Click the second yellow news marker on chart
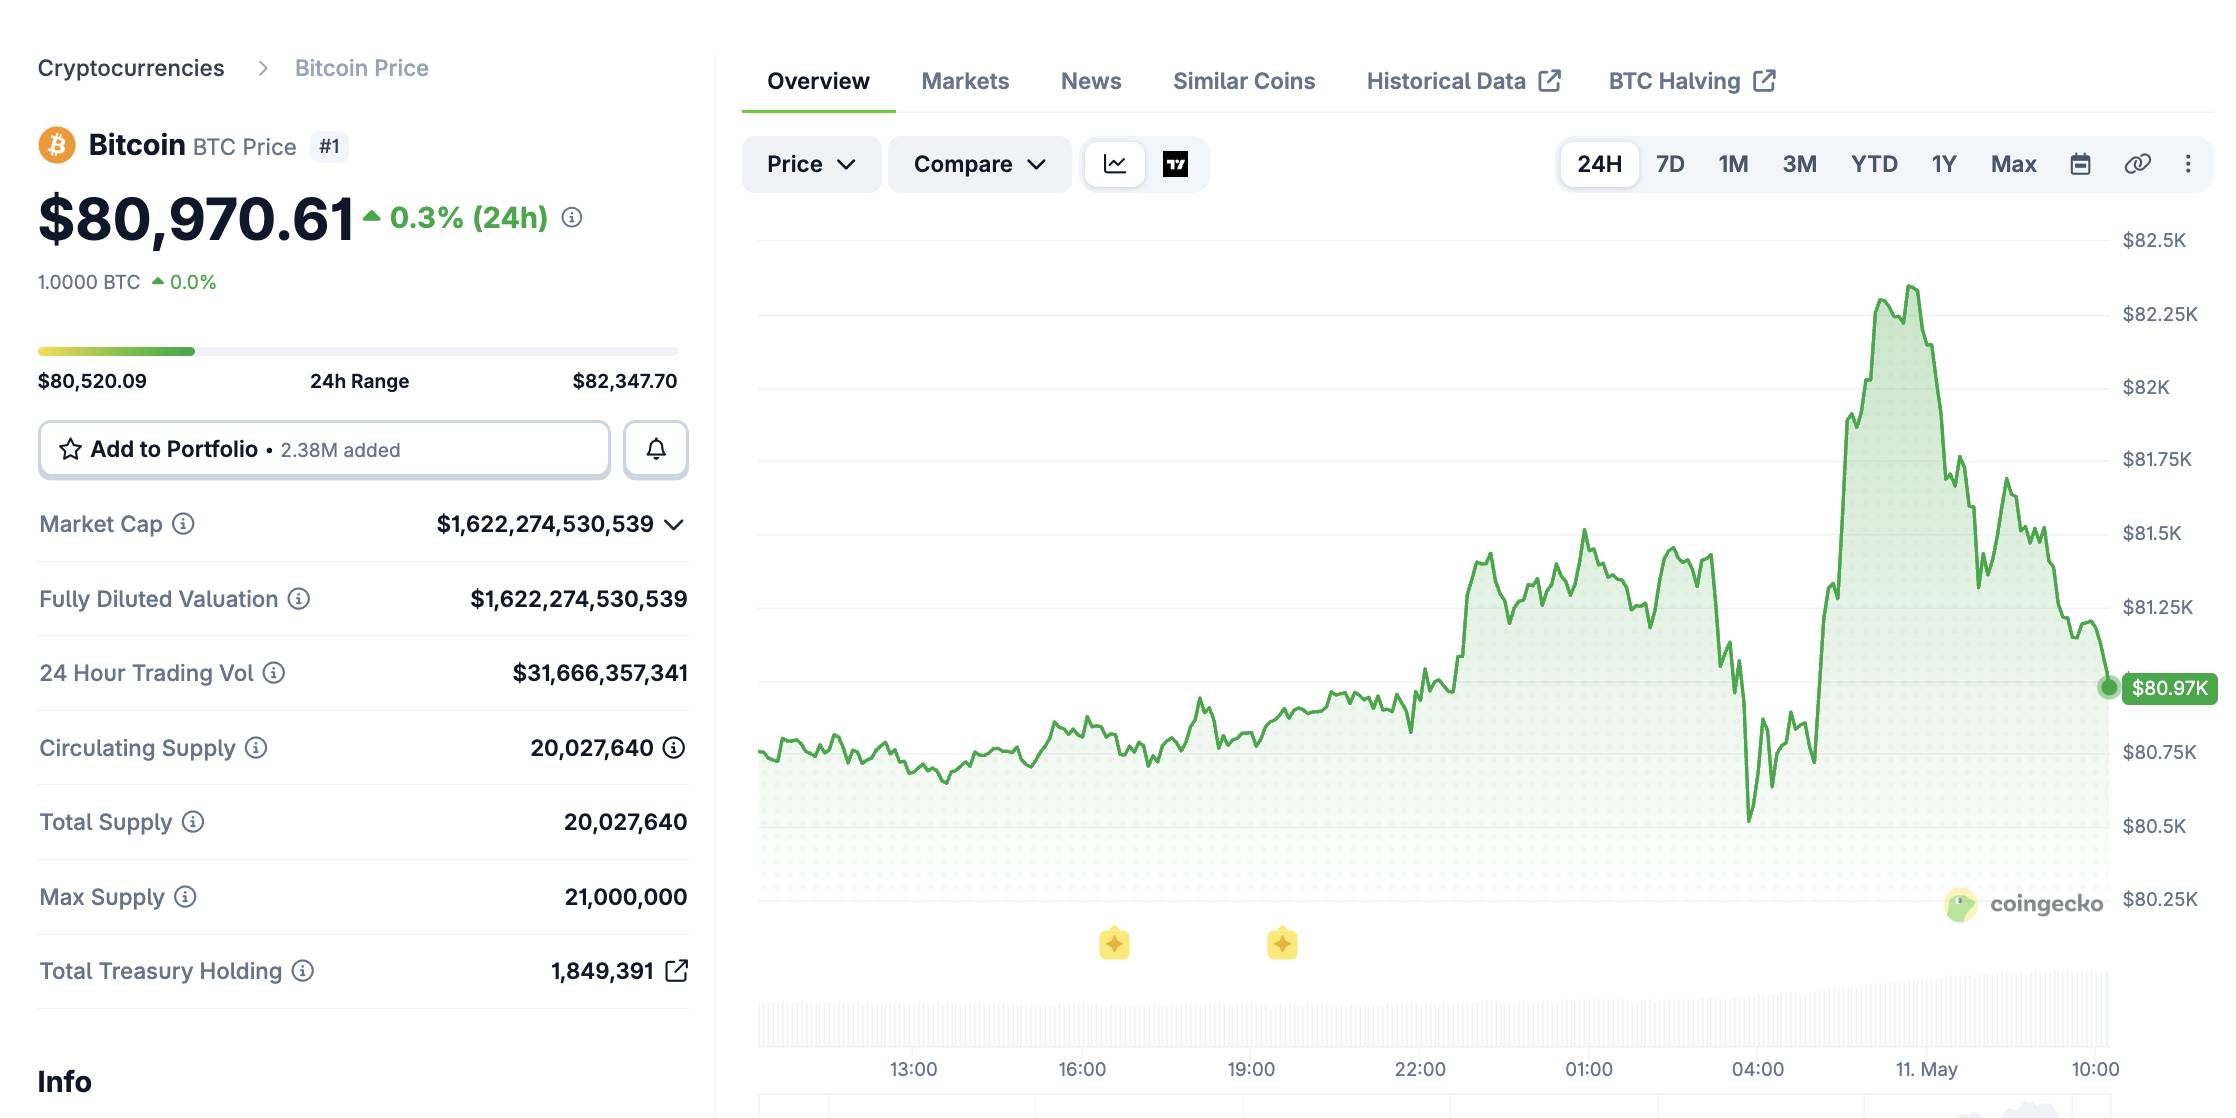Image resolution: width=2236 pixels, height=1118 pixels. 1282,943
